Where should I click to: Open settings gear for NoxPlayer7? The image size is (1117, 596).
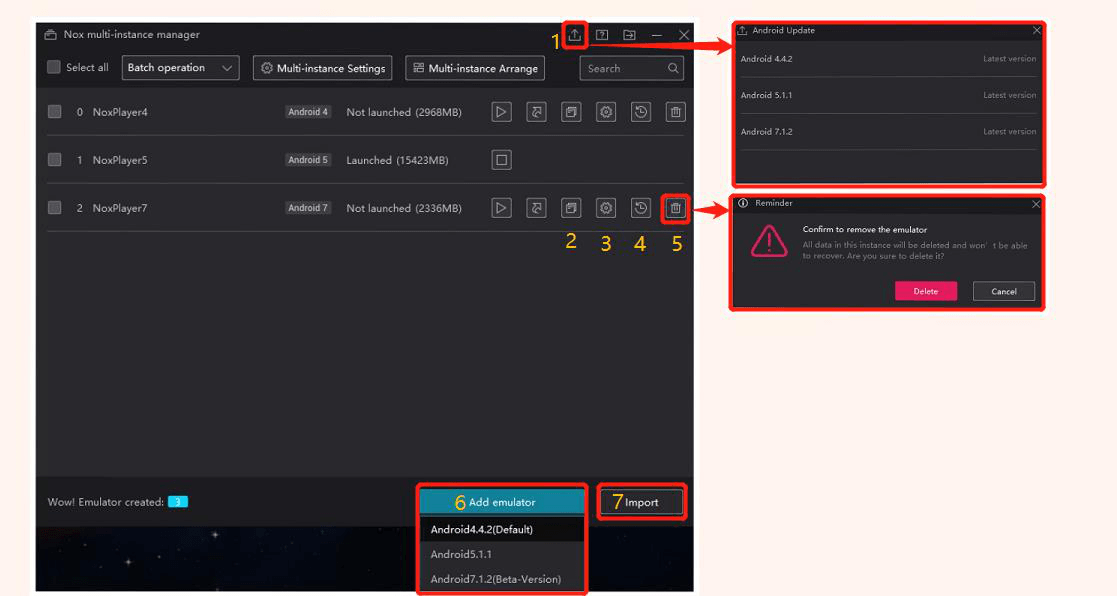(x=606, y=208)
